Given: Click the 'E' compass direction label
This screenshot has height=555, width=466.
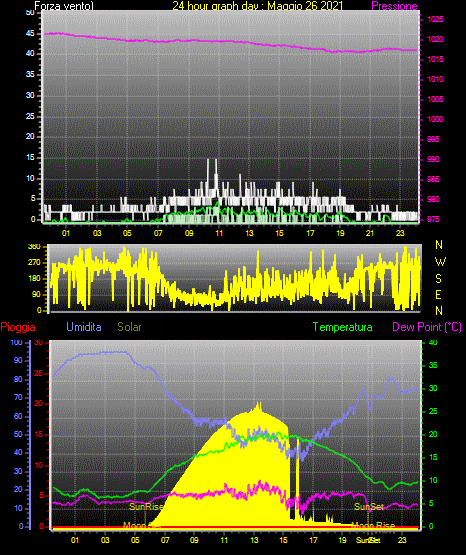Looking at the screenshot, I should (x=438, y=294).
